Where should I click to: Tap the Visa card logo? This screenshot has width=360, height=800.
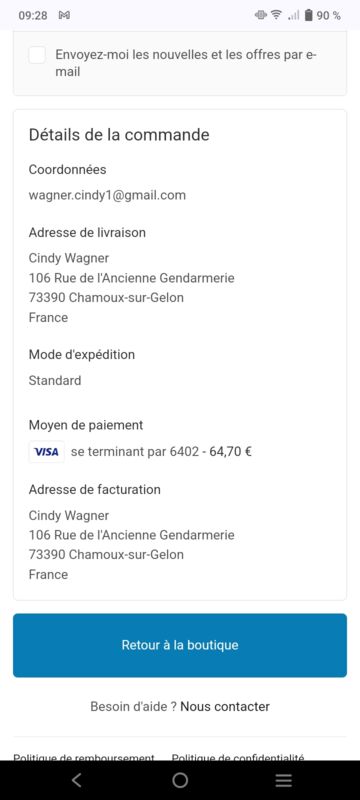[46, 452]
